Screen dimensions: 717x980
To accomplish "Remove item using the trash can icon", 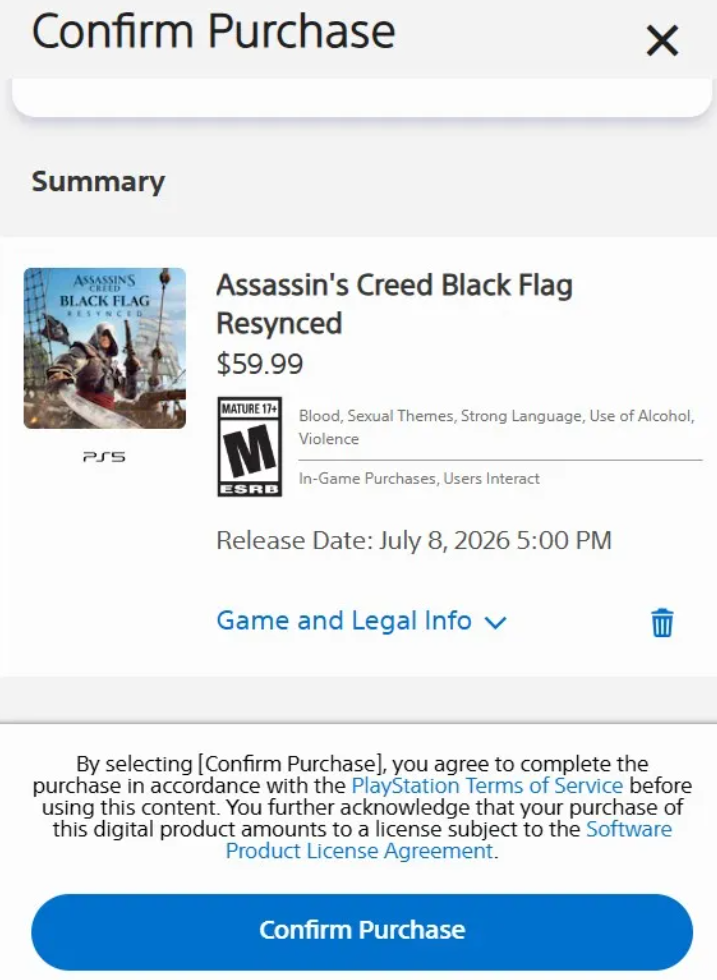I will [x=662, y=622].
